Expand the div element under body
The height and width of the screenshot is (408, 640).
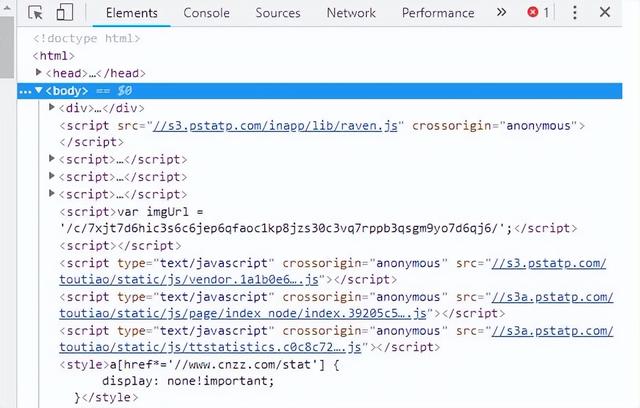51,107
